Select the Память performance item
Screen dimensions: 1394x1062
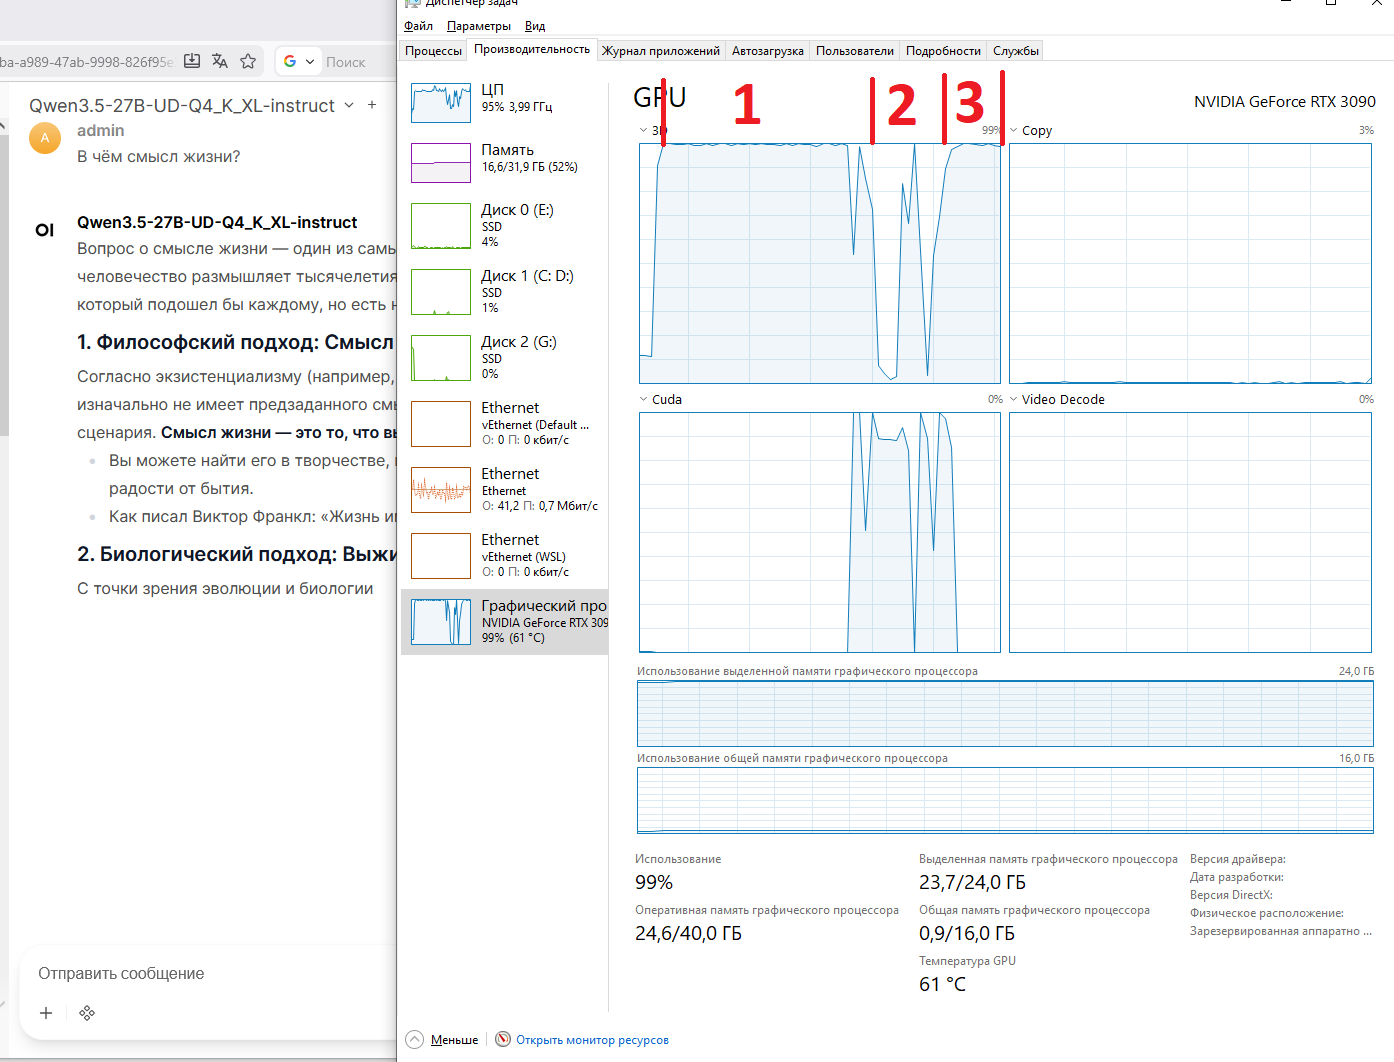tap(505, 159)
